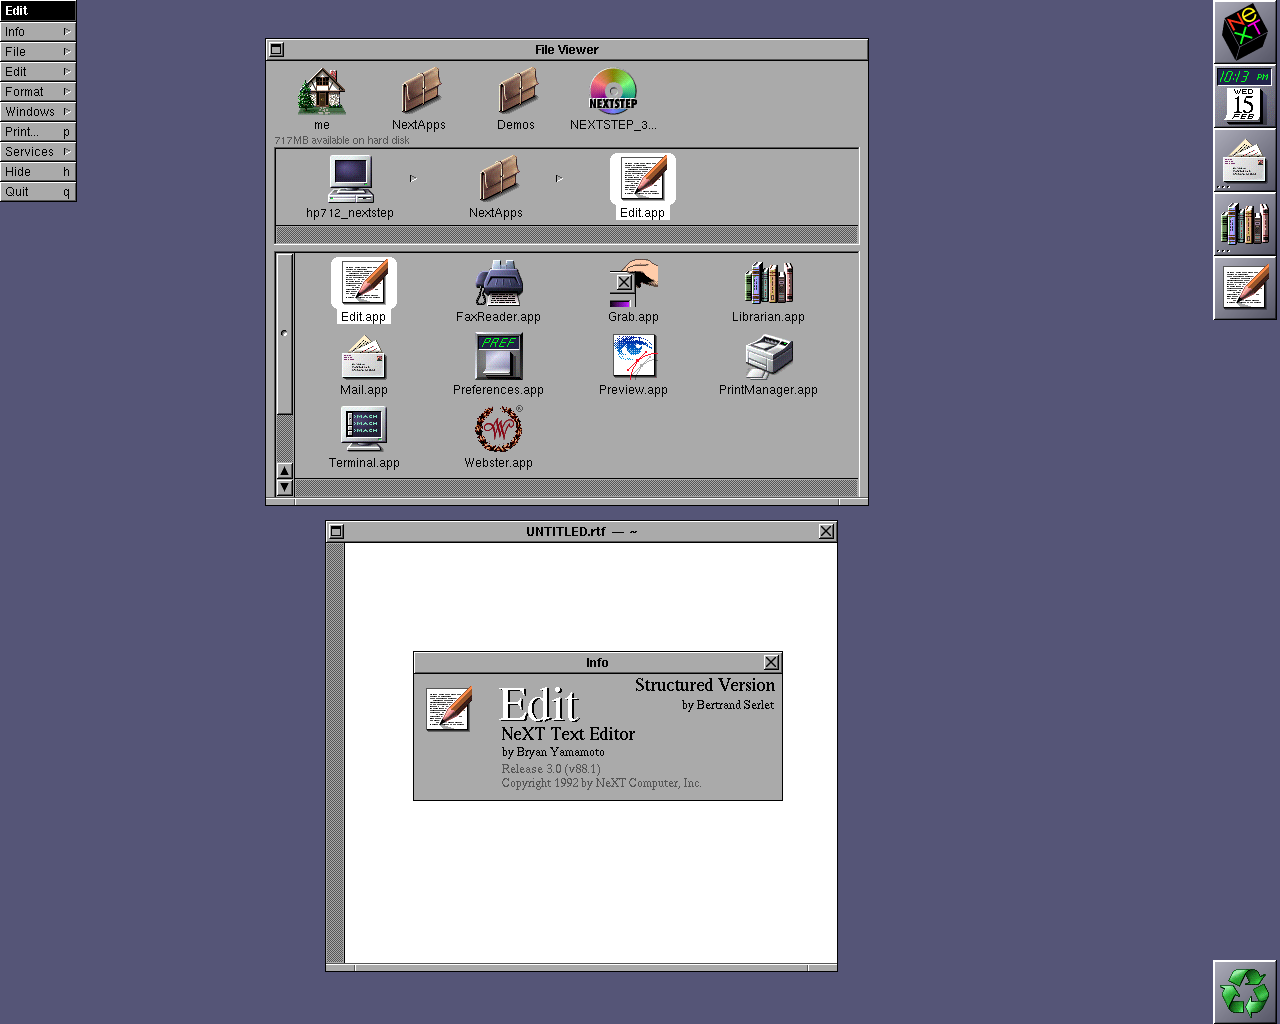
Task: Open the File submenu
Action: (38, 52)
